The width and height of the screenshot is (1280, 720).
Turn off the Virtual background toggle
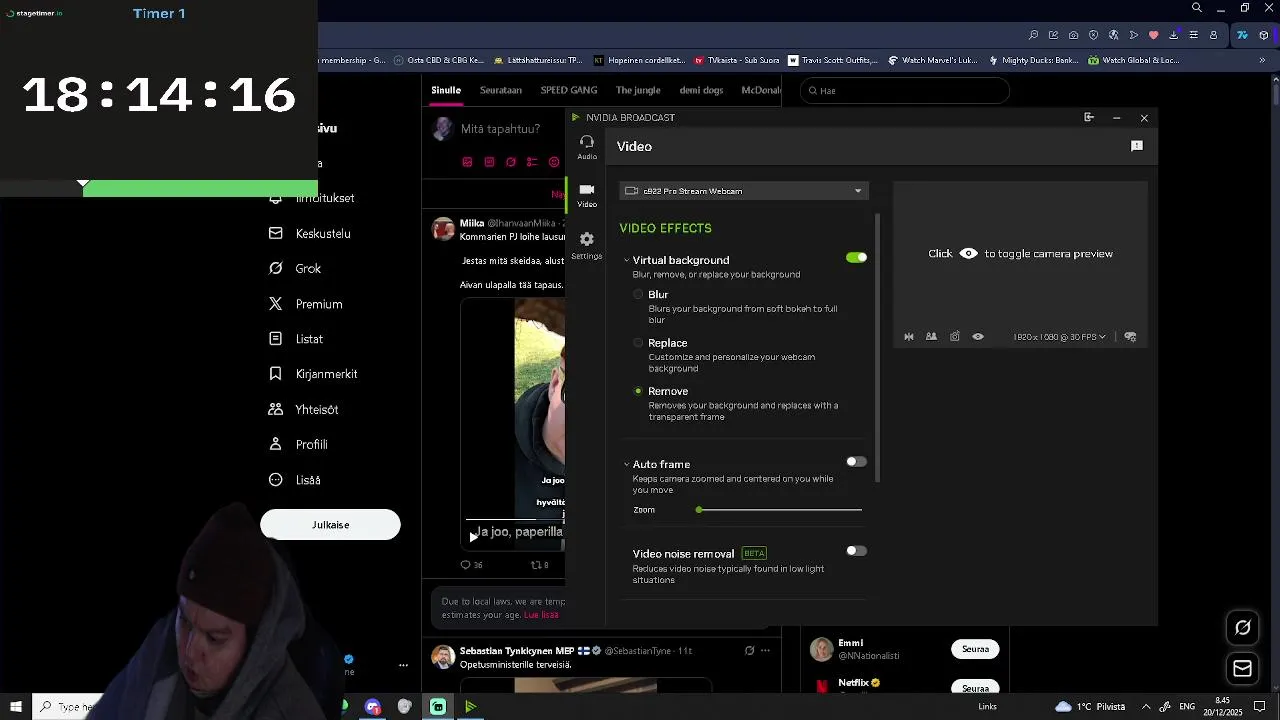pos(856,258)
